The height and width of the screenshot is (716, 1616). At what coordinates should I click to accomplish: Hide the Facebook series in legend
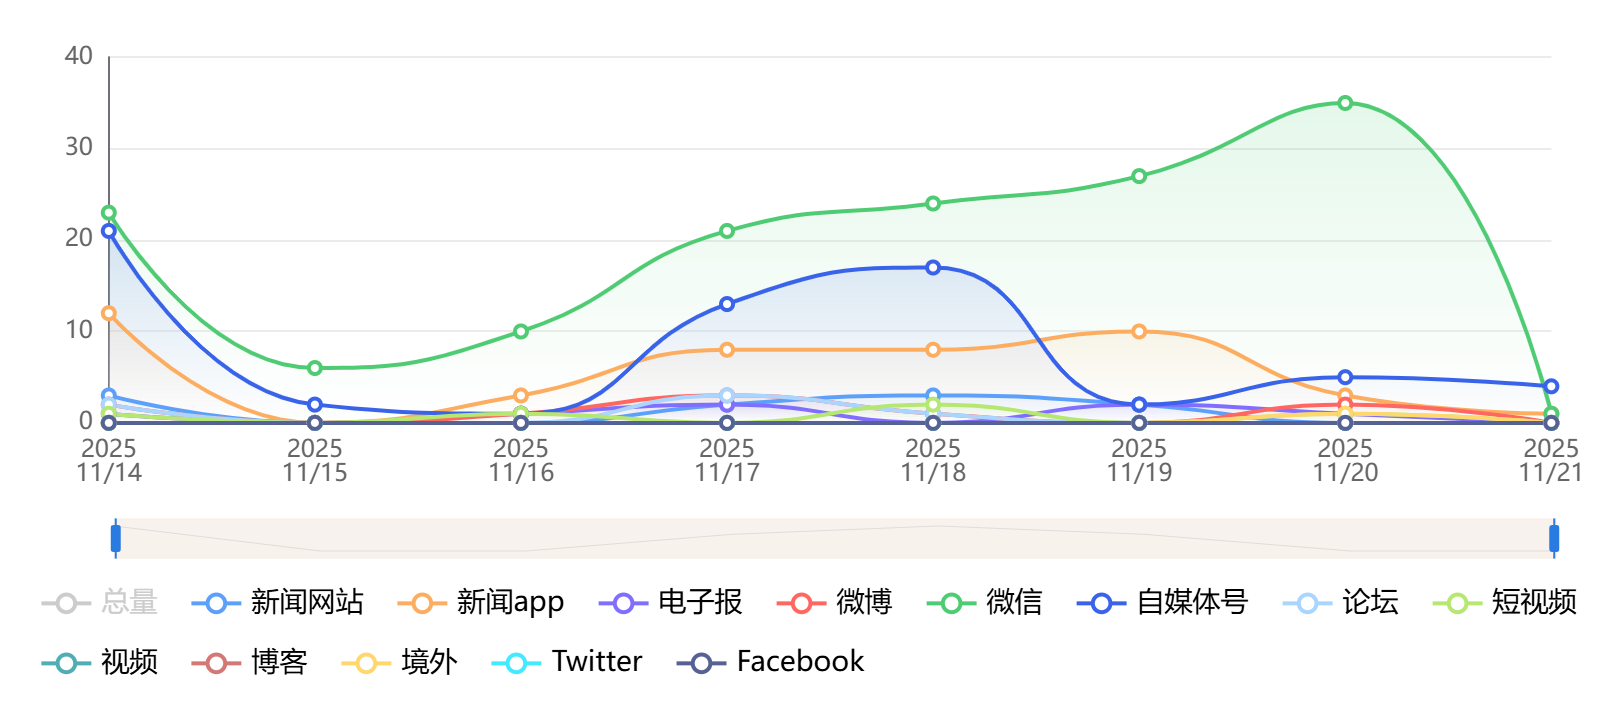[x=771, y=662]
